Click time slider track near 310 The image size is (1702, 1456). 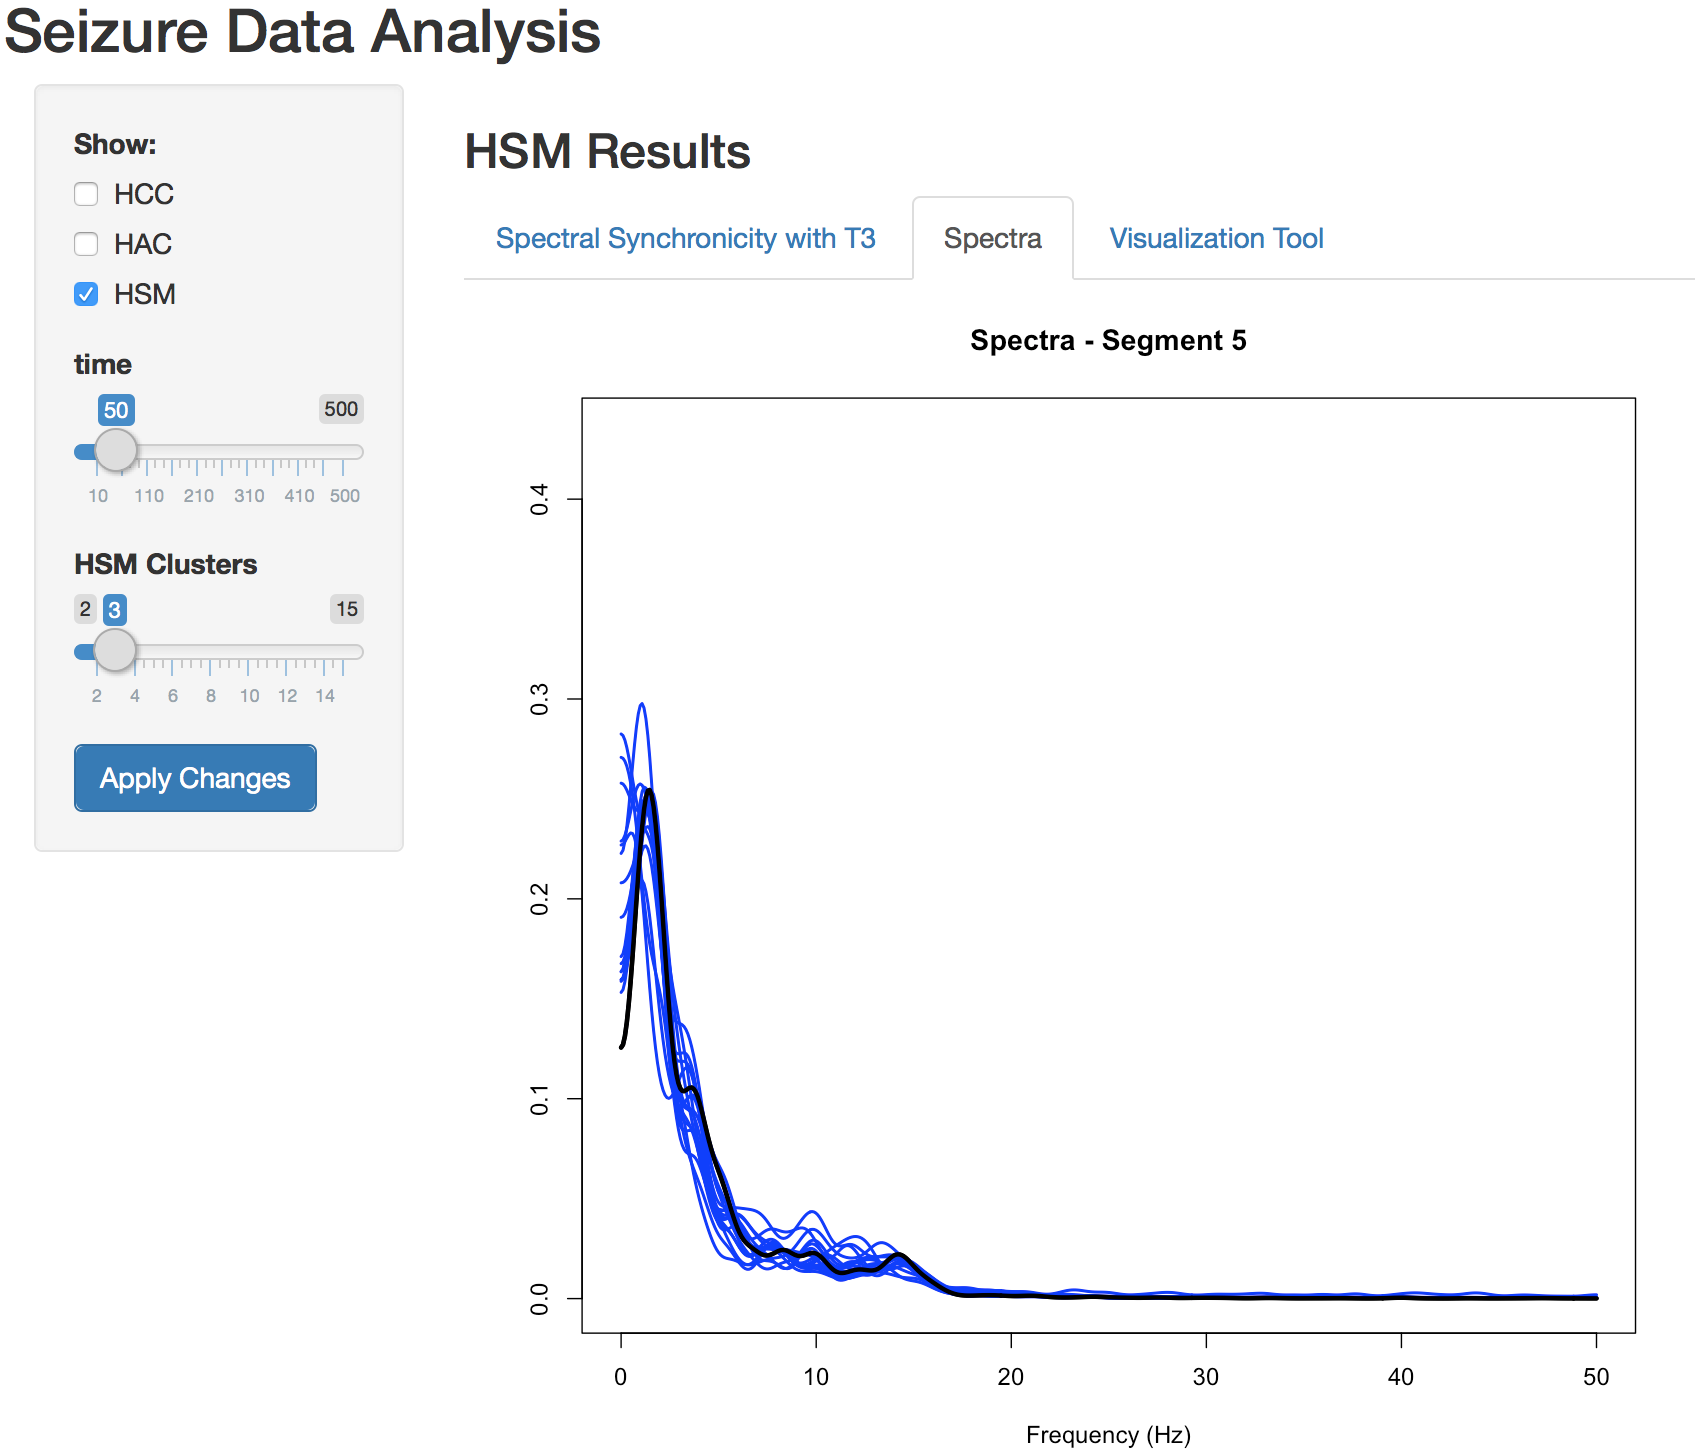pyautogui.click(x=248, y=452)
